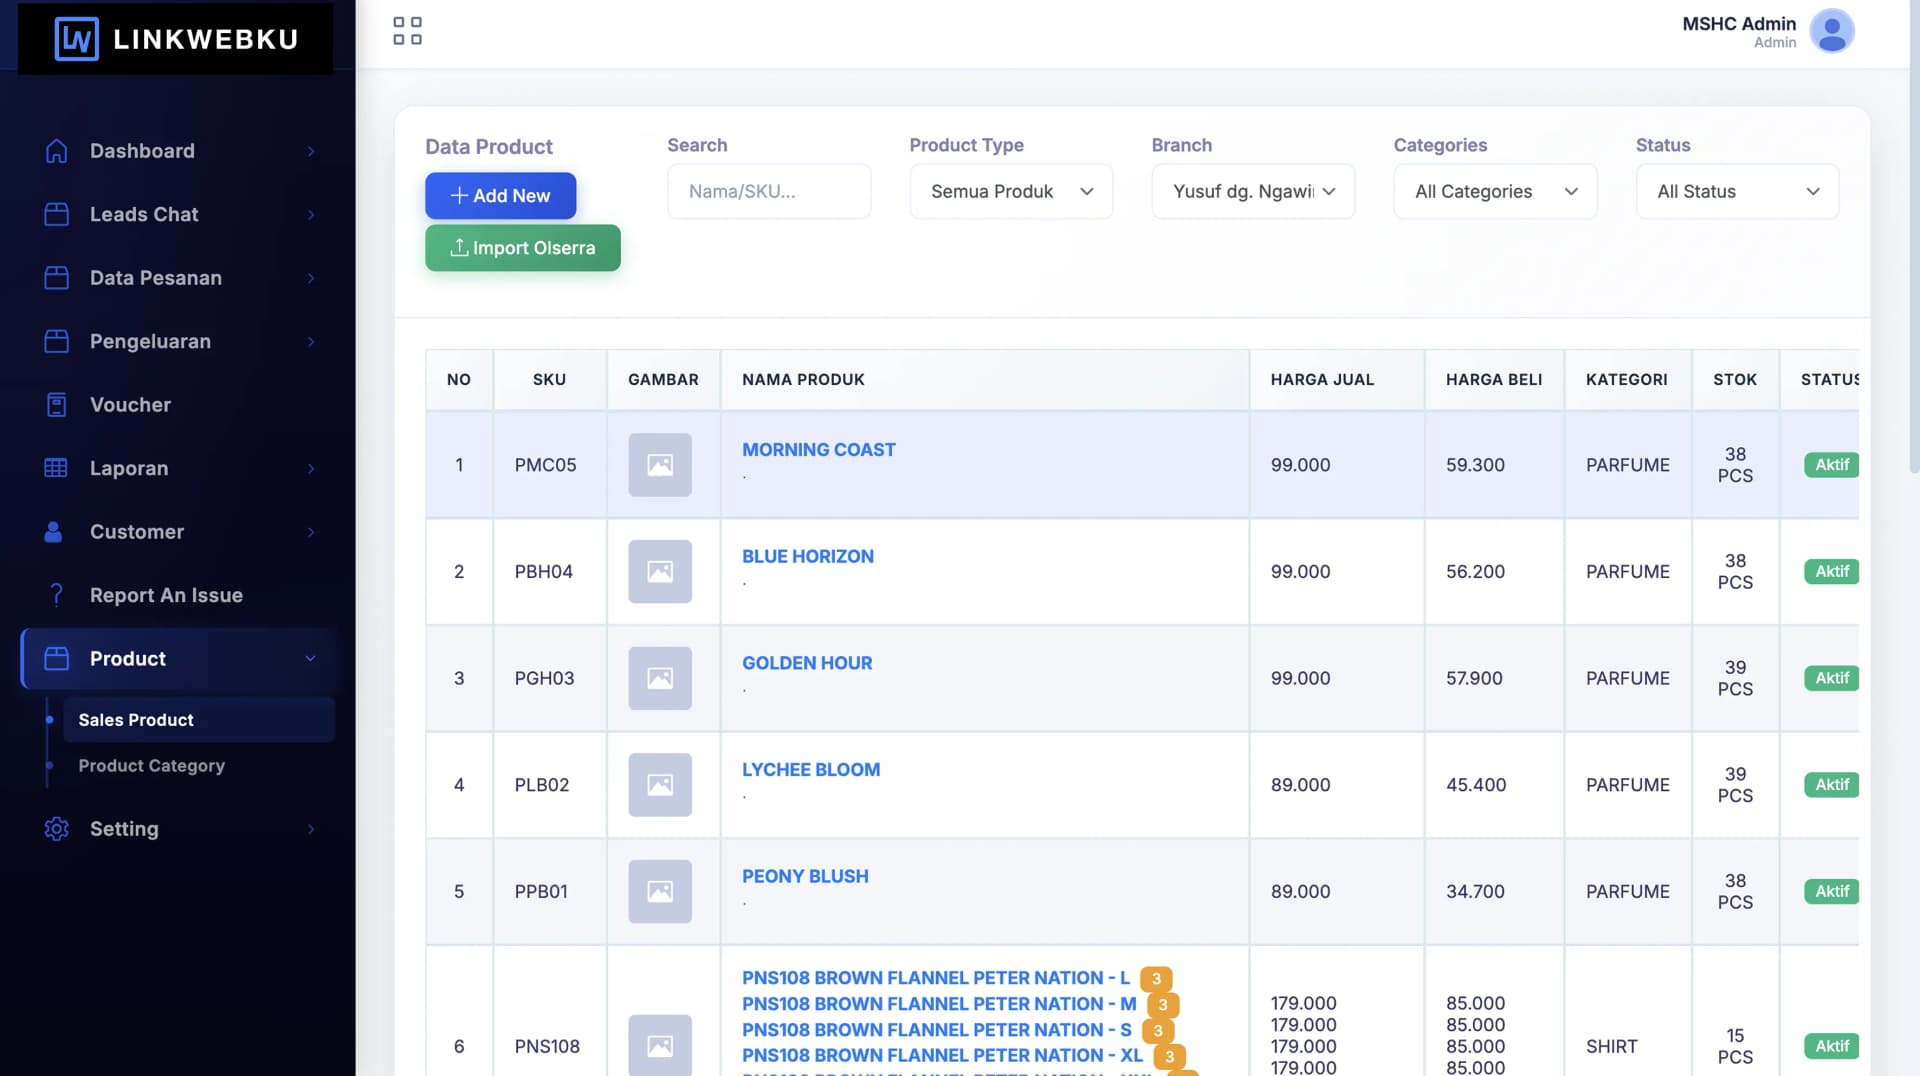This screenshot has width=1920, height=1076.
Task: Click the Nama/SKU search field
Action: click(x=769, y=191)
